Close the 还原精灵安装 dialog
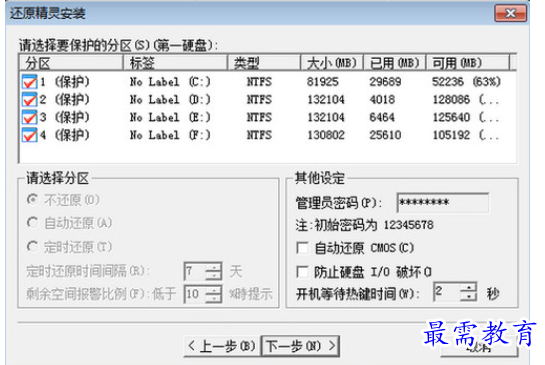The image size is (545, 365). (x=510, y=13)
